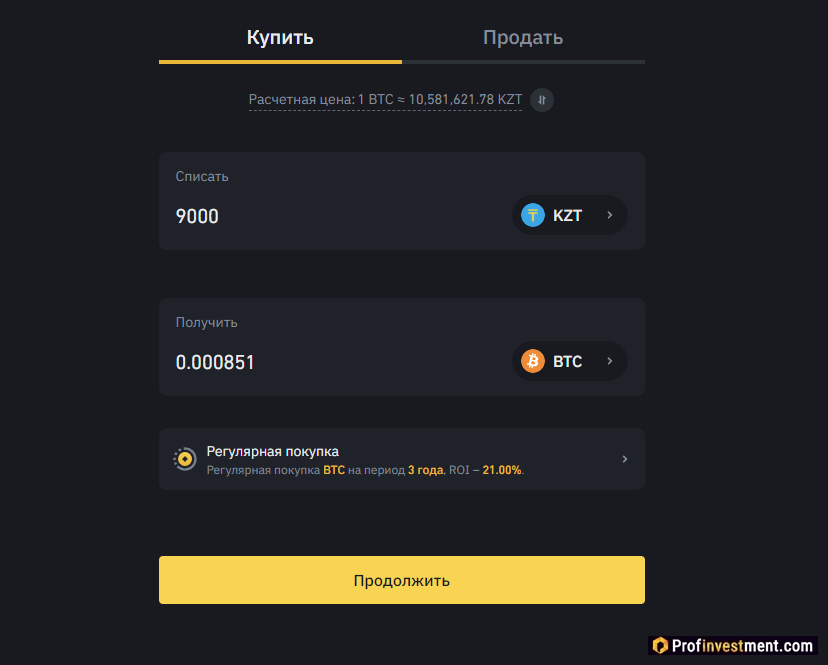Expand the chevron next to KZT
The width and height of the screenshot is (828, 665).
coord(608,215)
